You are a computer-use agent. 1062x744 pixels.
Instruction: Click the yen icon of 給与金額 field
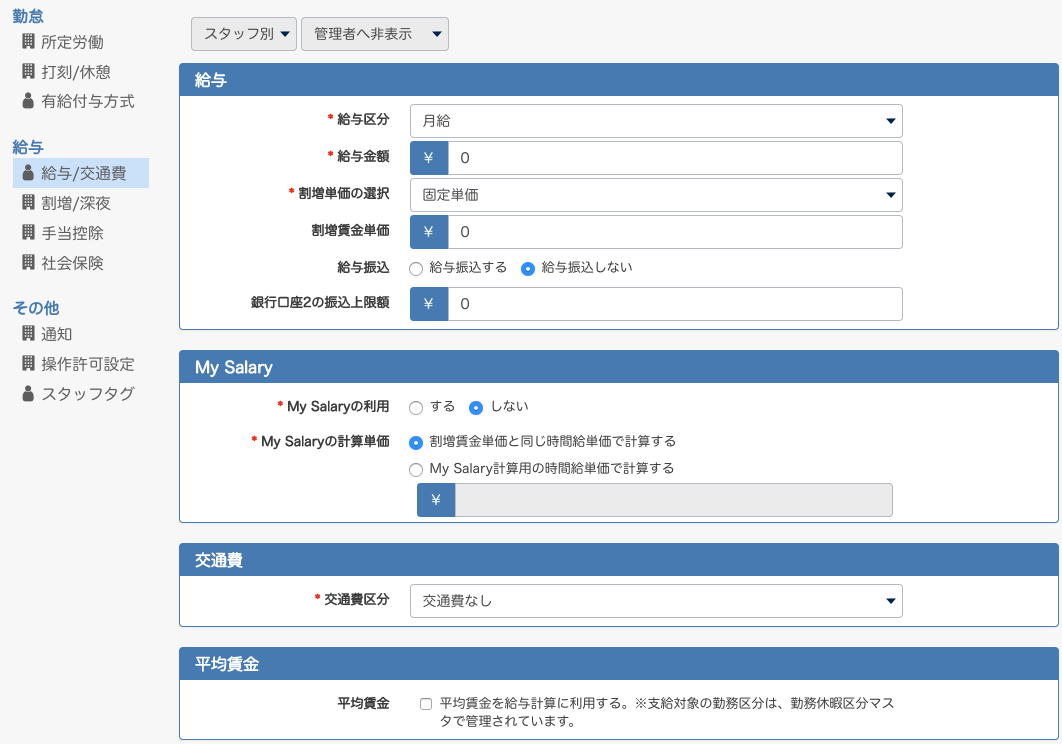429,158
